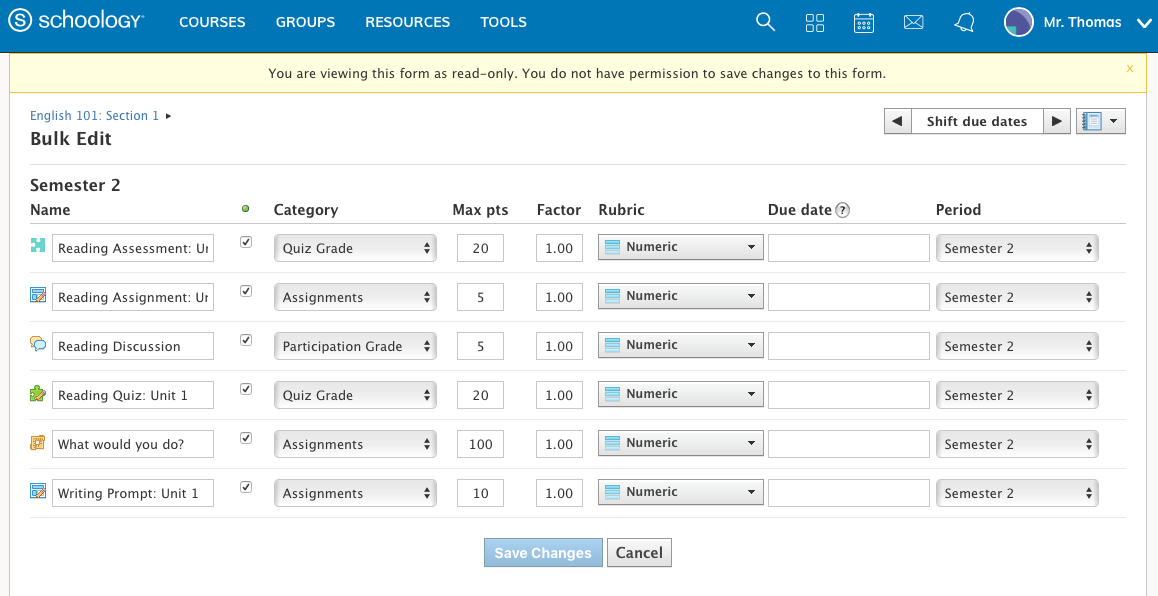This screenshot has width=1158, height=596.
Task: Open the notifications bell icon
Action: pos(964,22)
